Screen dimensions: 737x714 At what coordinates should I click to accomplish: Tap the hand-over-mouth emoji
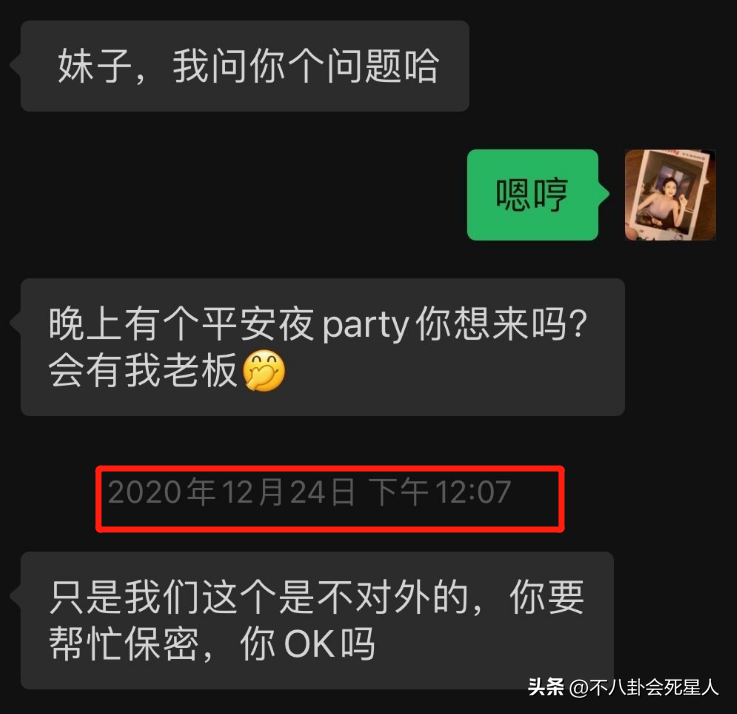click(x=264, y=371)
